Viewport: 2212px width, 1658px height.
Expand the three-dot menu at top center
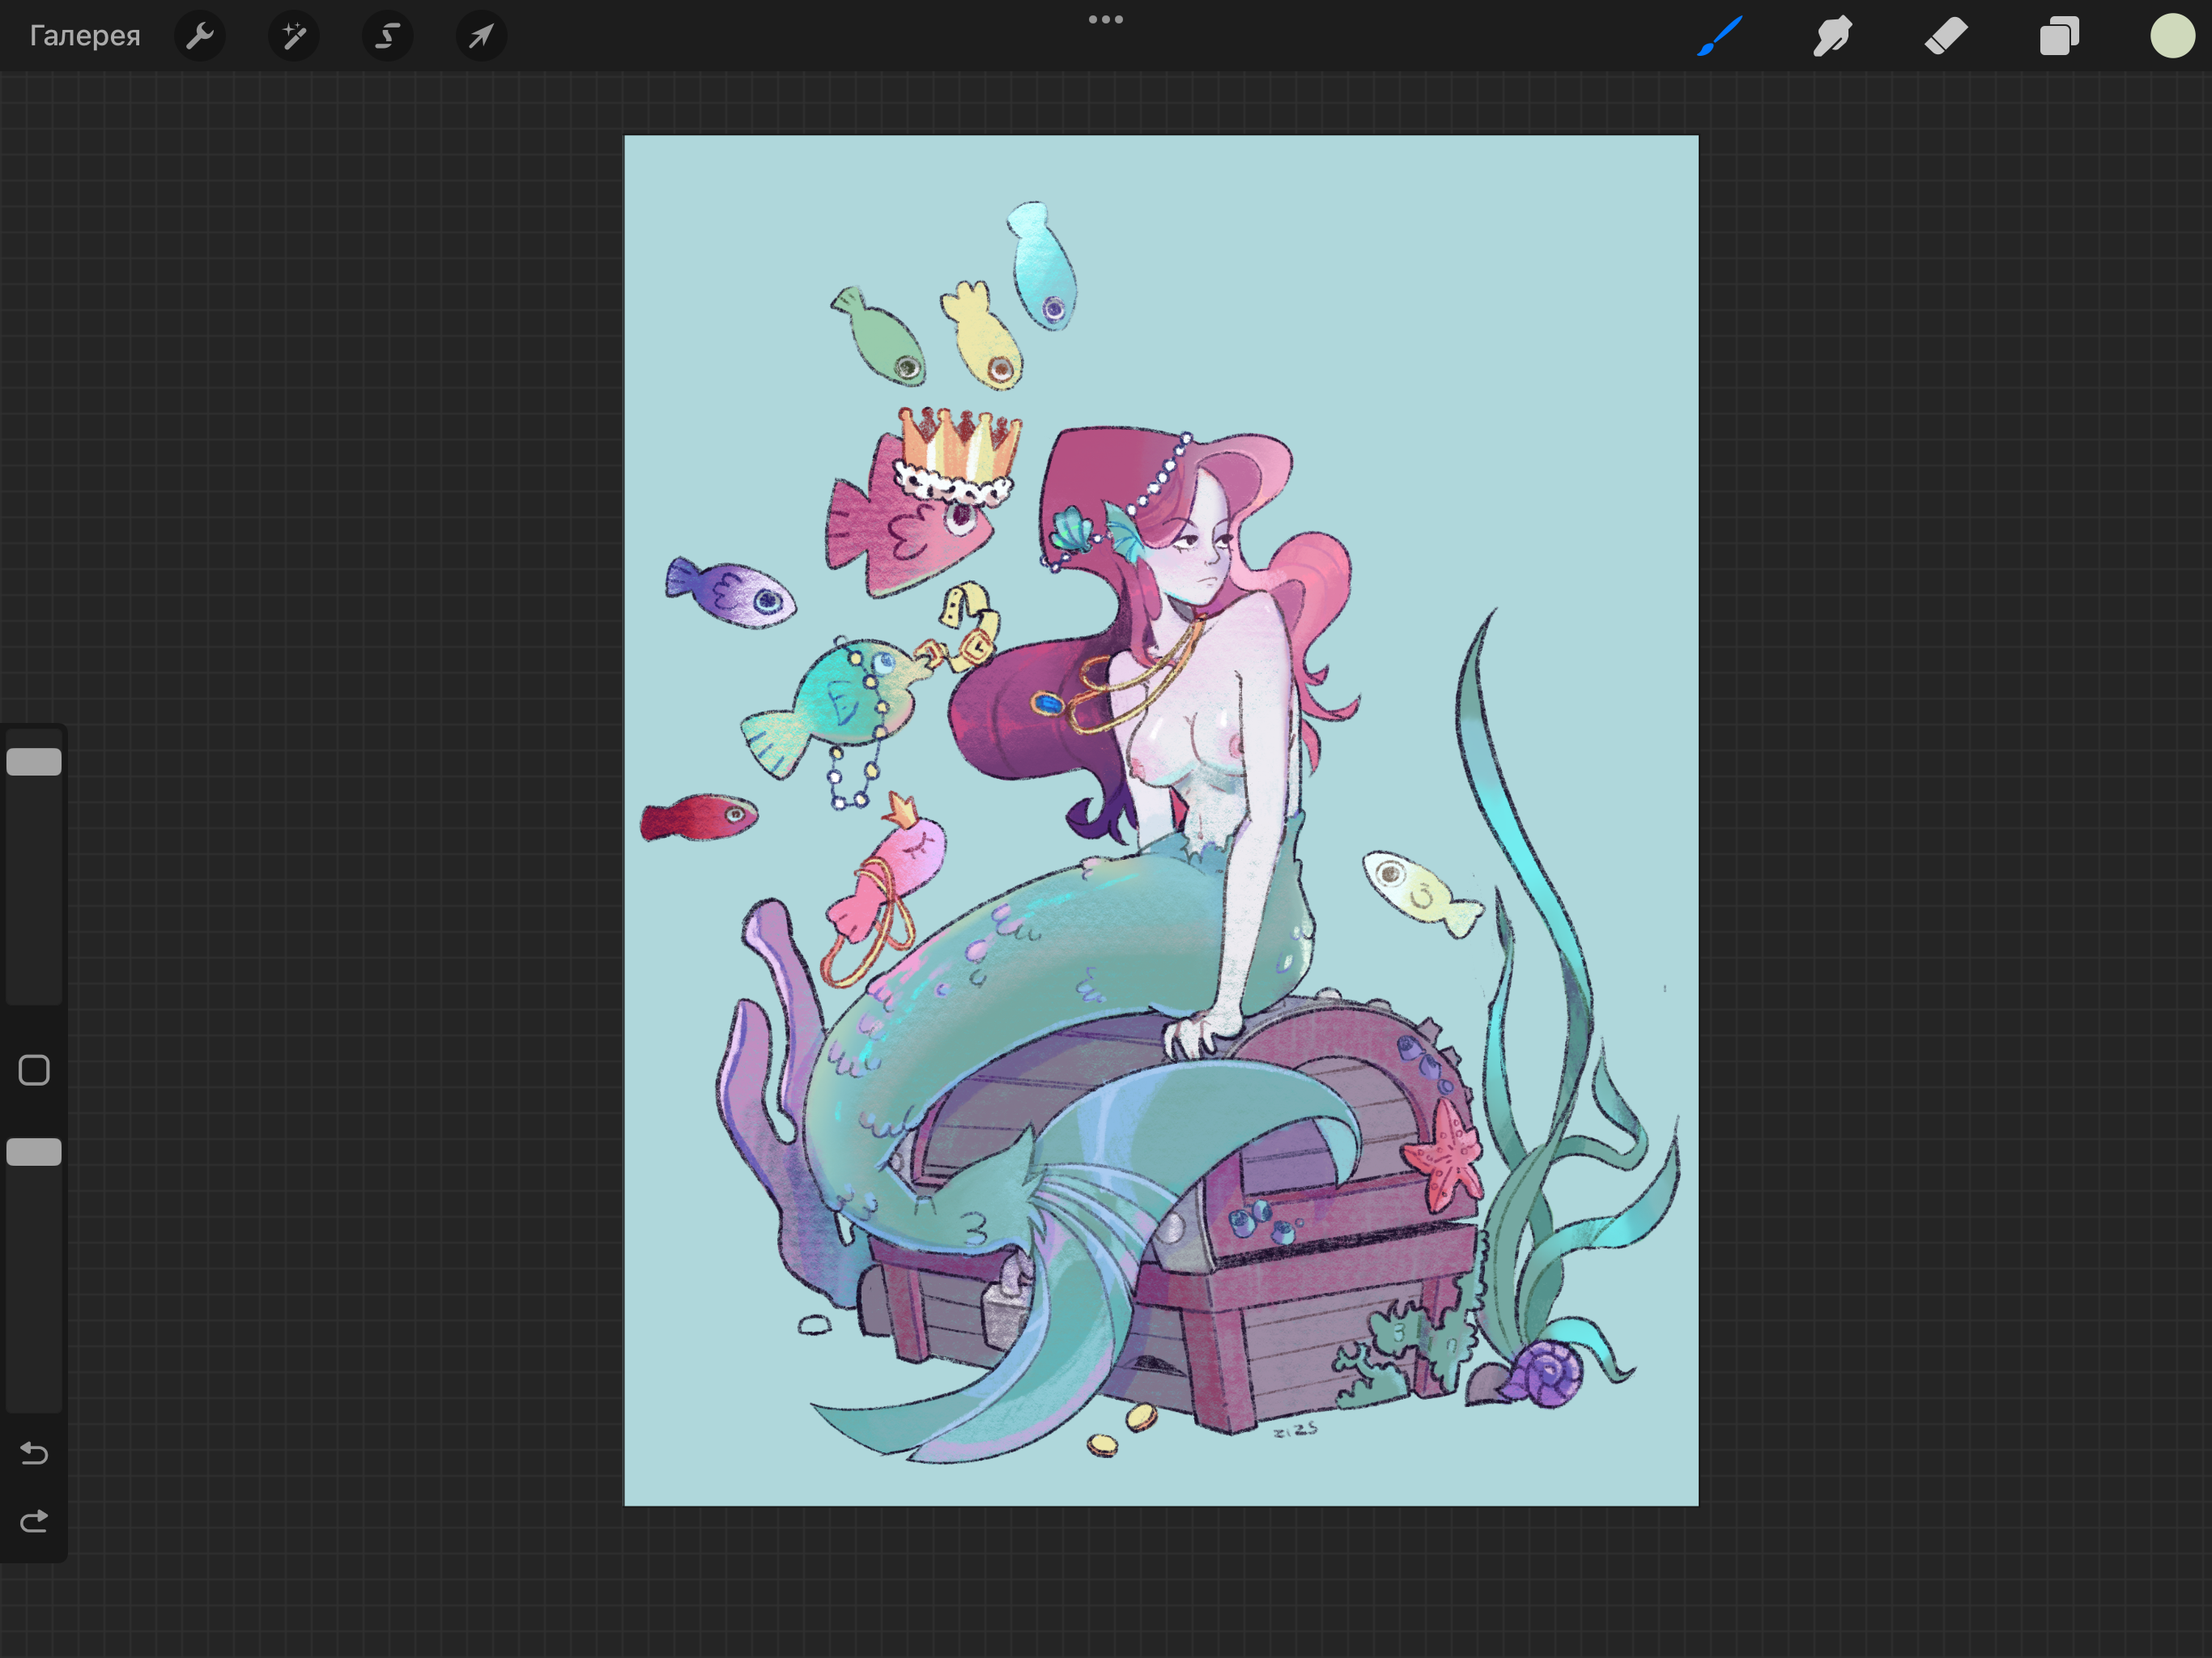pyautogui.click(x=1105, y=19)
